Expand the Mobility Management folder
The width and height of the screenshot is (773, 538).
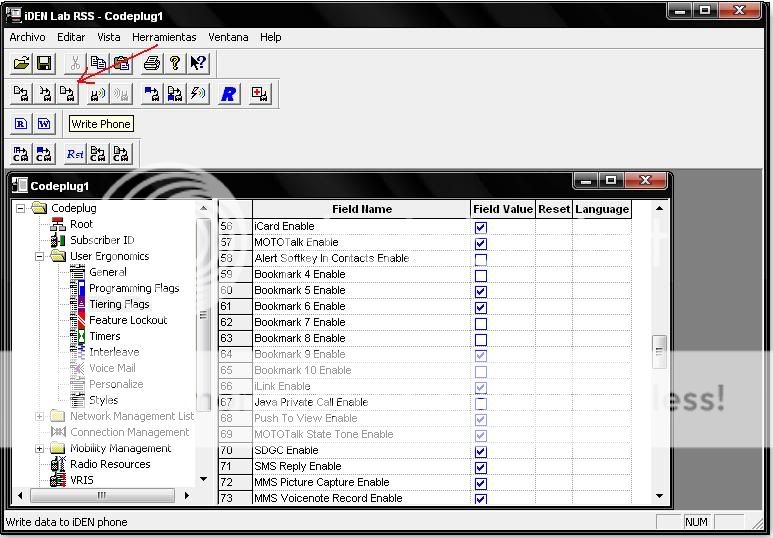pyautogui.click(x=40, y=449)
